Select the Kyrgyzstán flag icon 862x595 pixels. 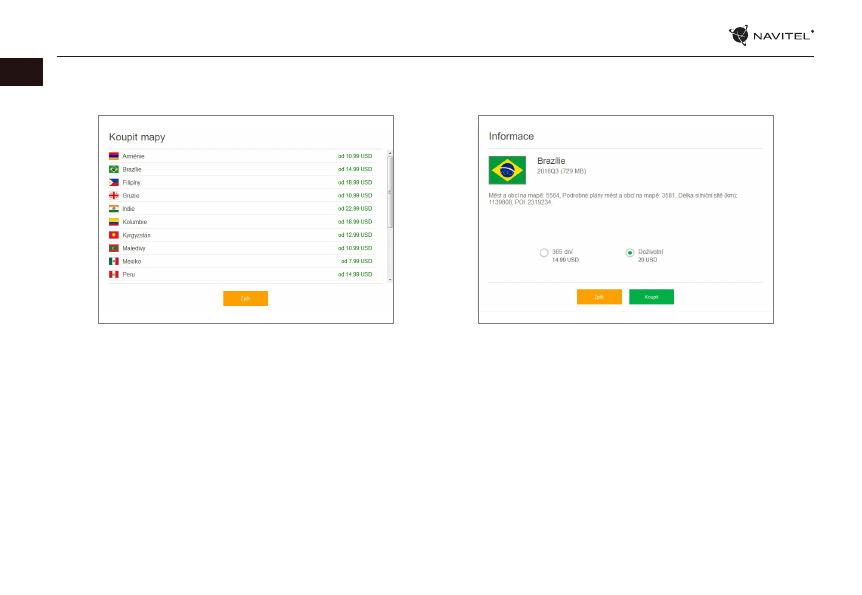pyautogui.click(x=114, y=235)
